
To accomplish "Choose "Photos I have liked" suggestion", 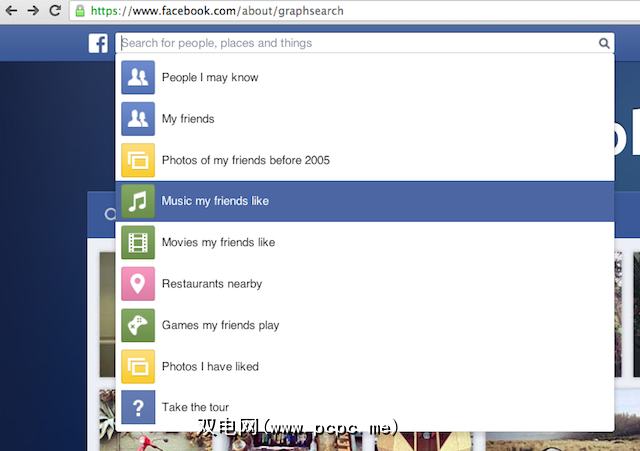I will point(365,367).
